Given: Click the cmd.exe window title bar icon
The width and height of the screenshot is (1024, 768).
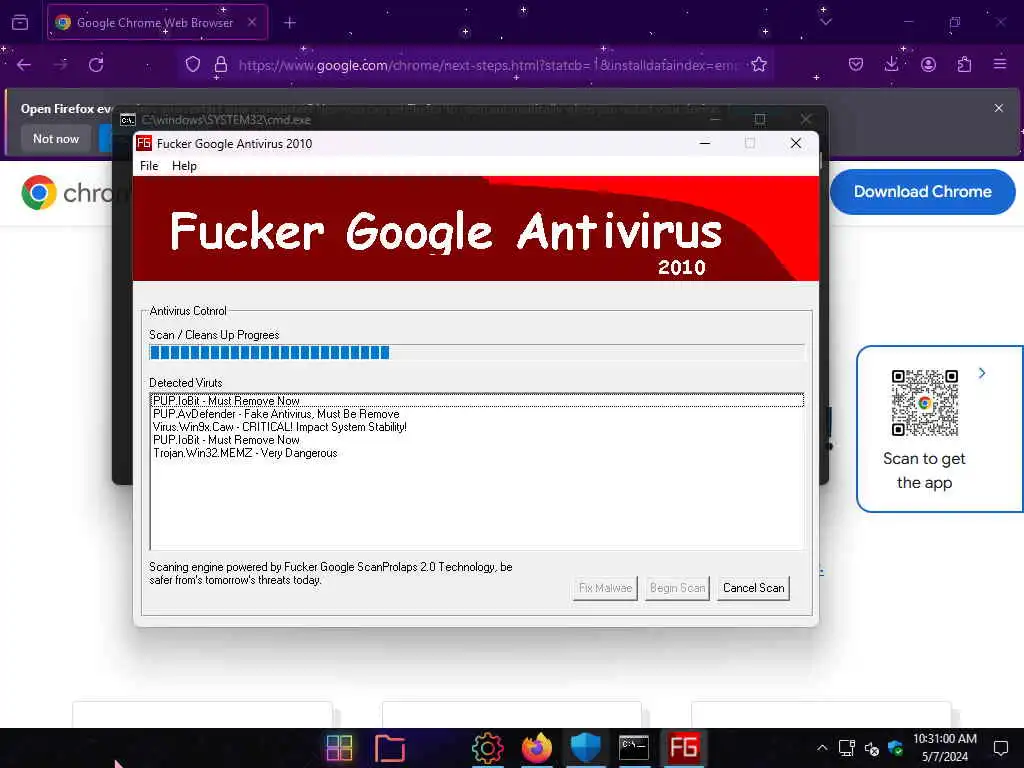Looking at the screenshot, I should tap(128, 120).
